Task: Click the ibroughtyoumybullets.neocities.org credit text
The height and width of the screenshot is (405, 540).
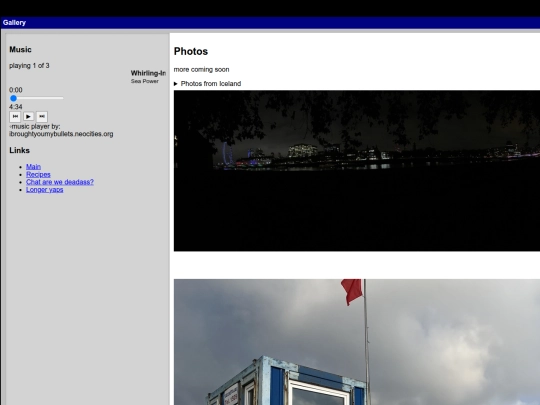Action: tap(61, 134)
